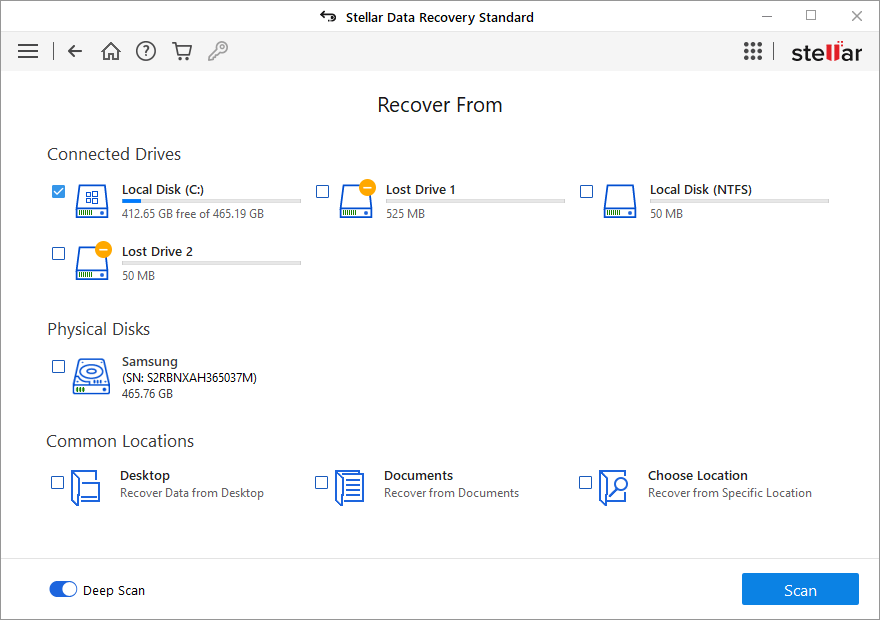Viewport: 880px width, 620px height.
Task: Check the Samsung physical disk checkbox
Action: [x=58, y=366]
